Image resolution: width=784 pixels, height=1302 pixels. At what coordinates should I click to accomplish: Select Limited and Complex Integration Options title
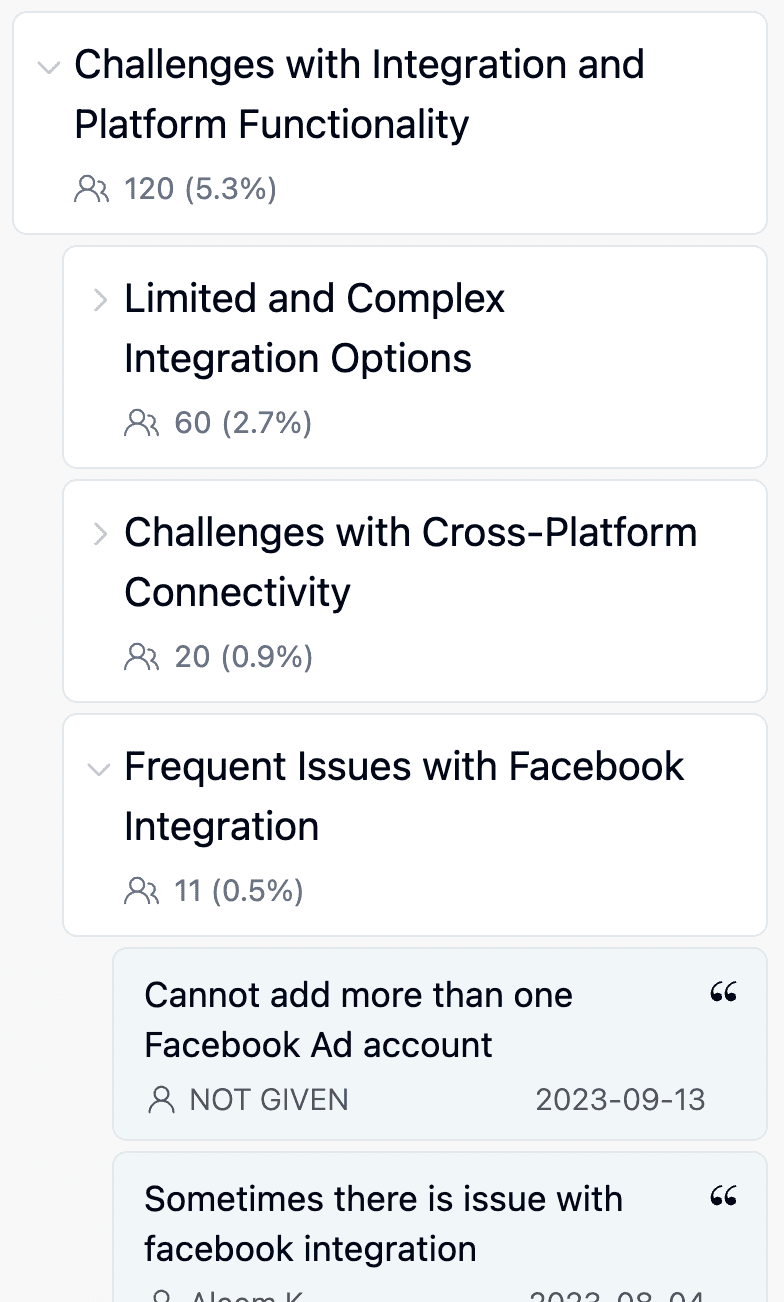pyautogui.click(x=314, y=329)
